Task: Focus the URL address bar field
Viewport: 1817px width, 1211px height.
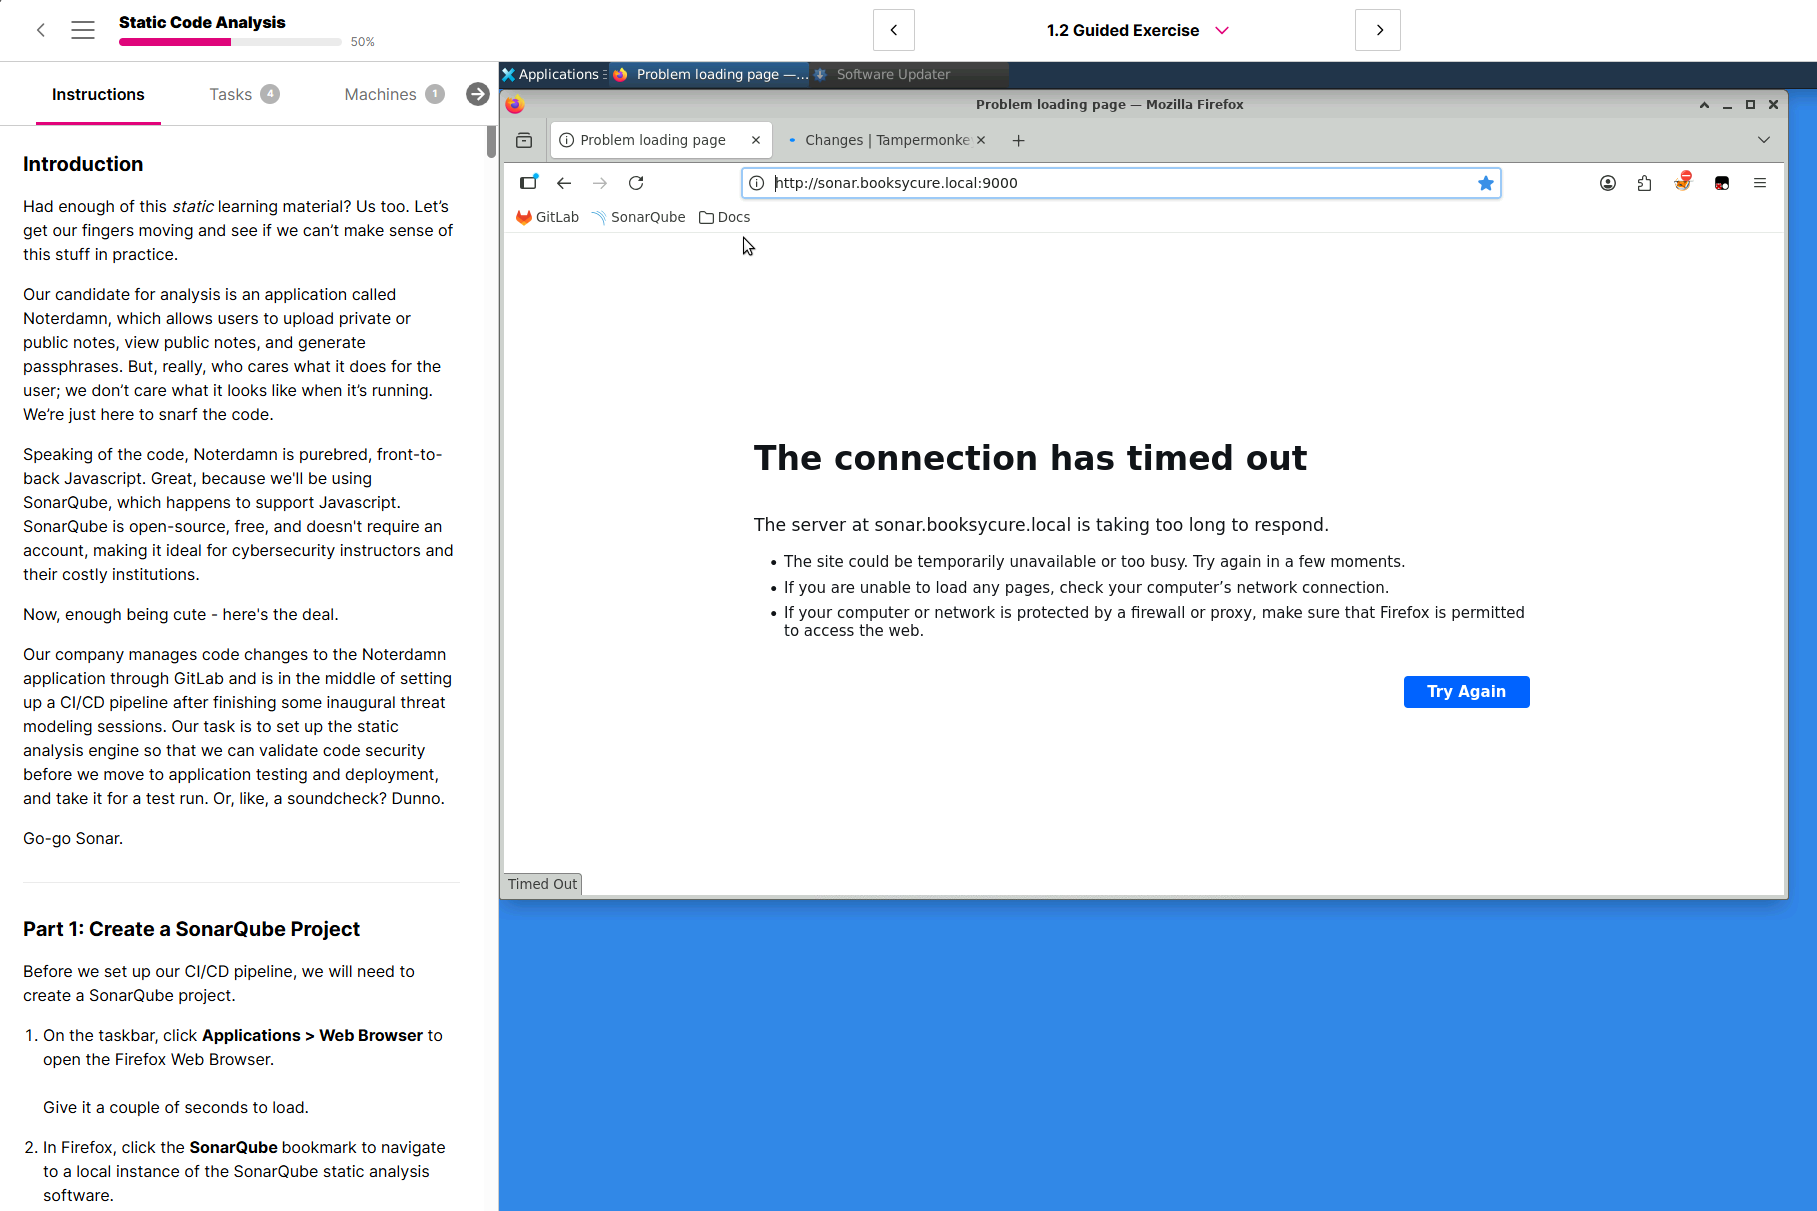Action: pos(1120,183)
